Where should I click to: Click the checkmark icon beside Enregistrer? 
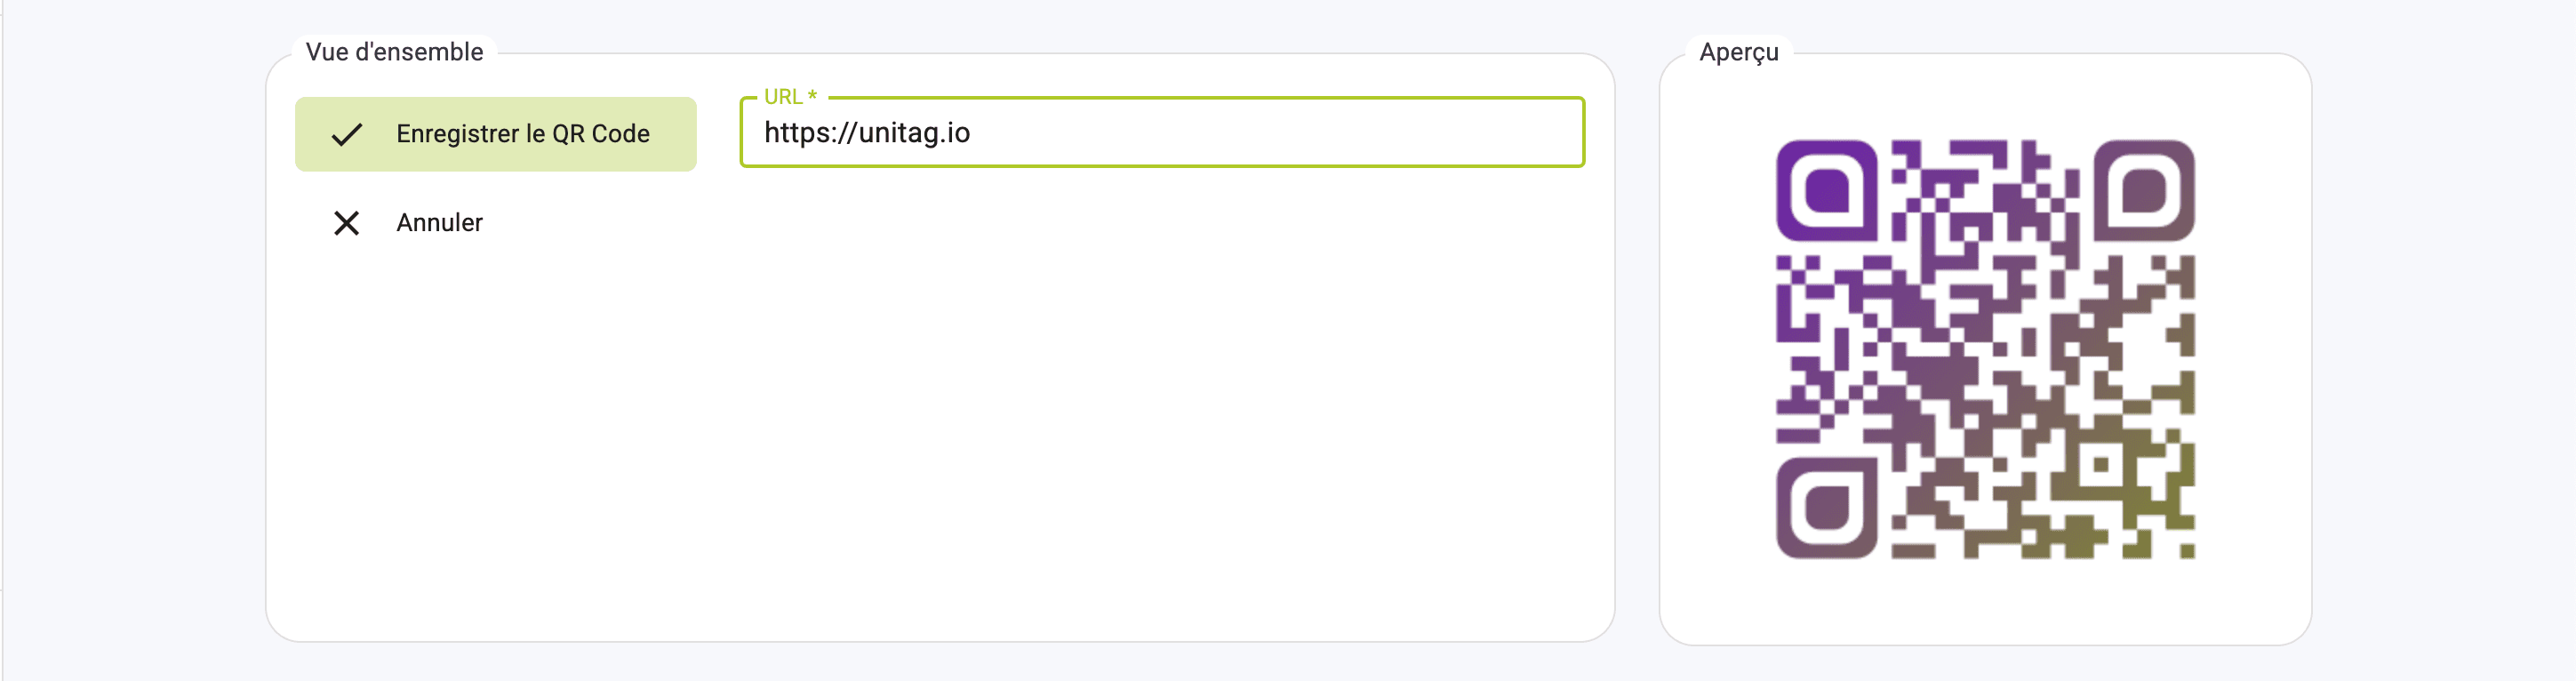tap(346, 134)
